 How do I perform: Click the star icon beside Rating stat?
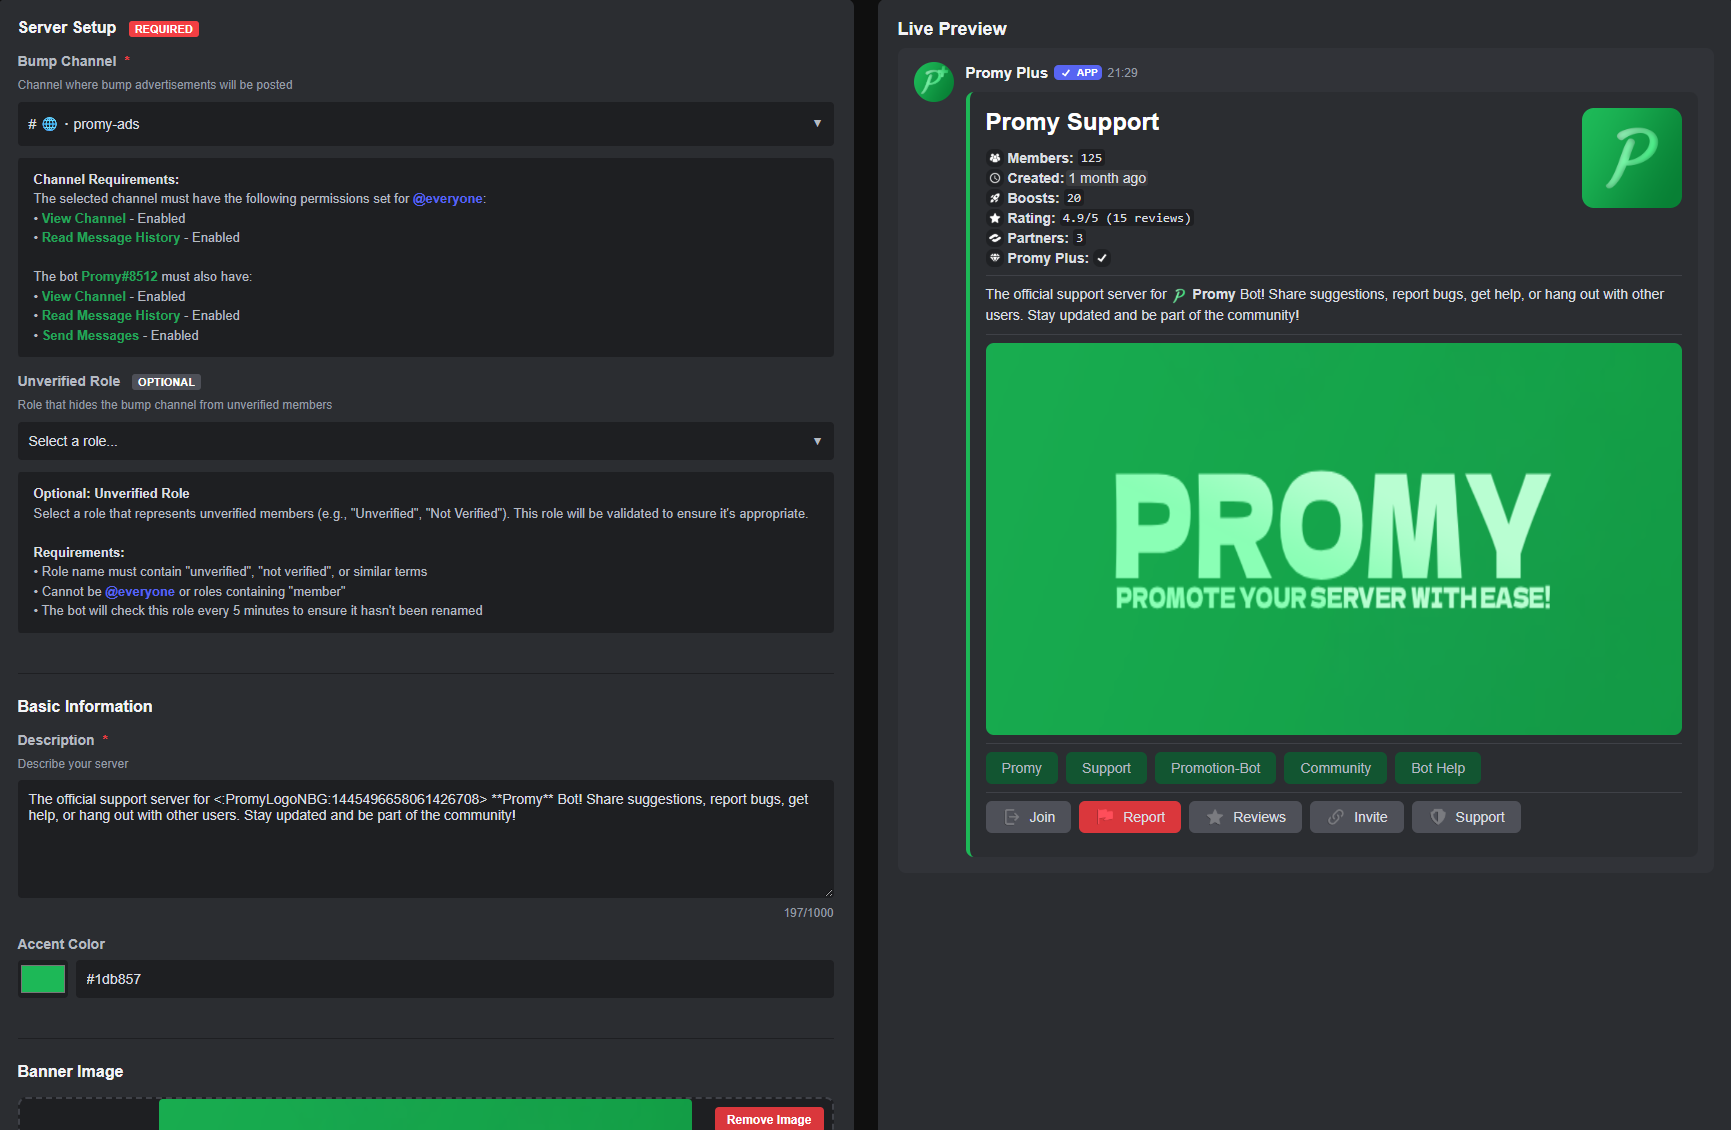994,218
